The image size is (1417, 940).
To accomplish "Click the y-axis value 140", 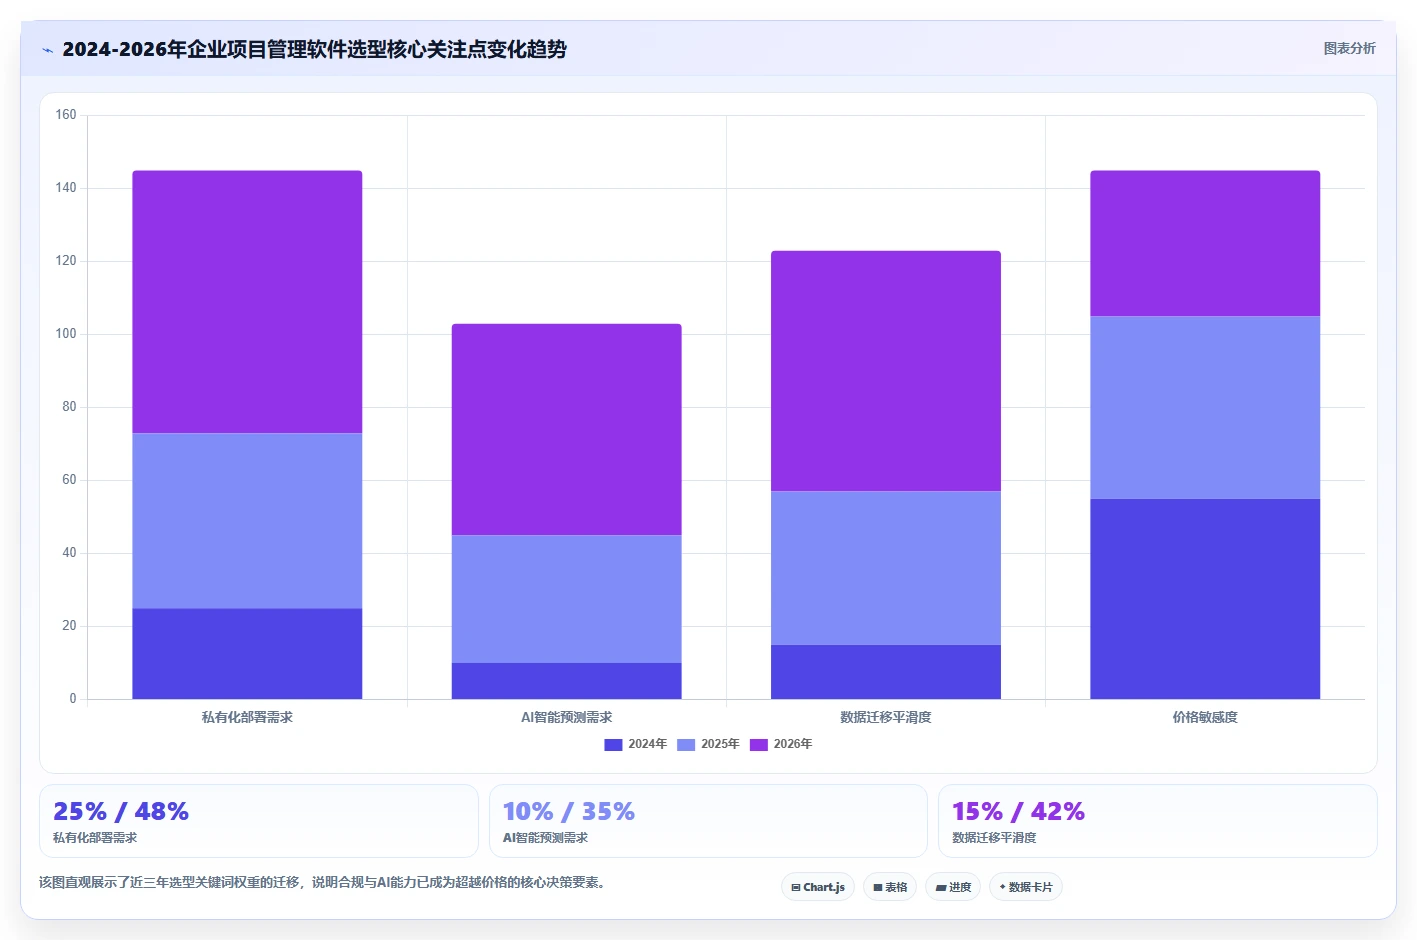I will 66,188.
